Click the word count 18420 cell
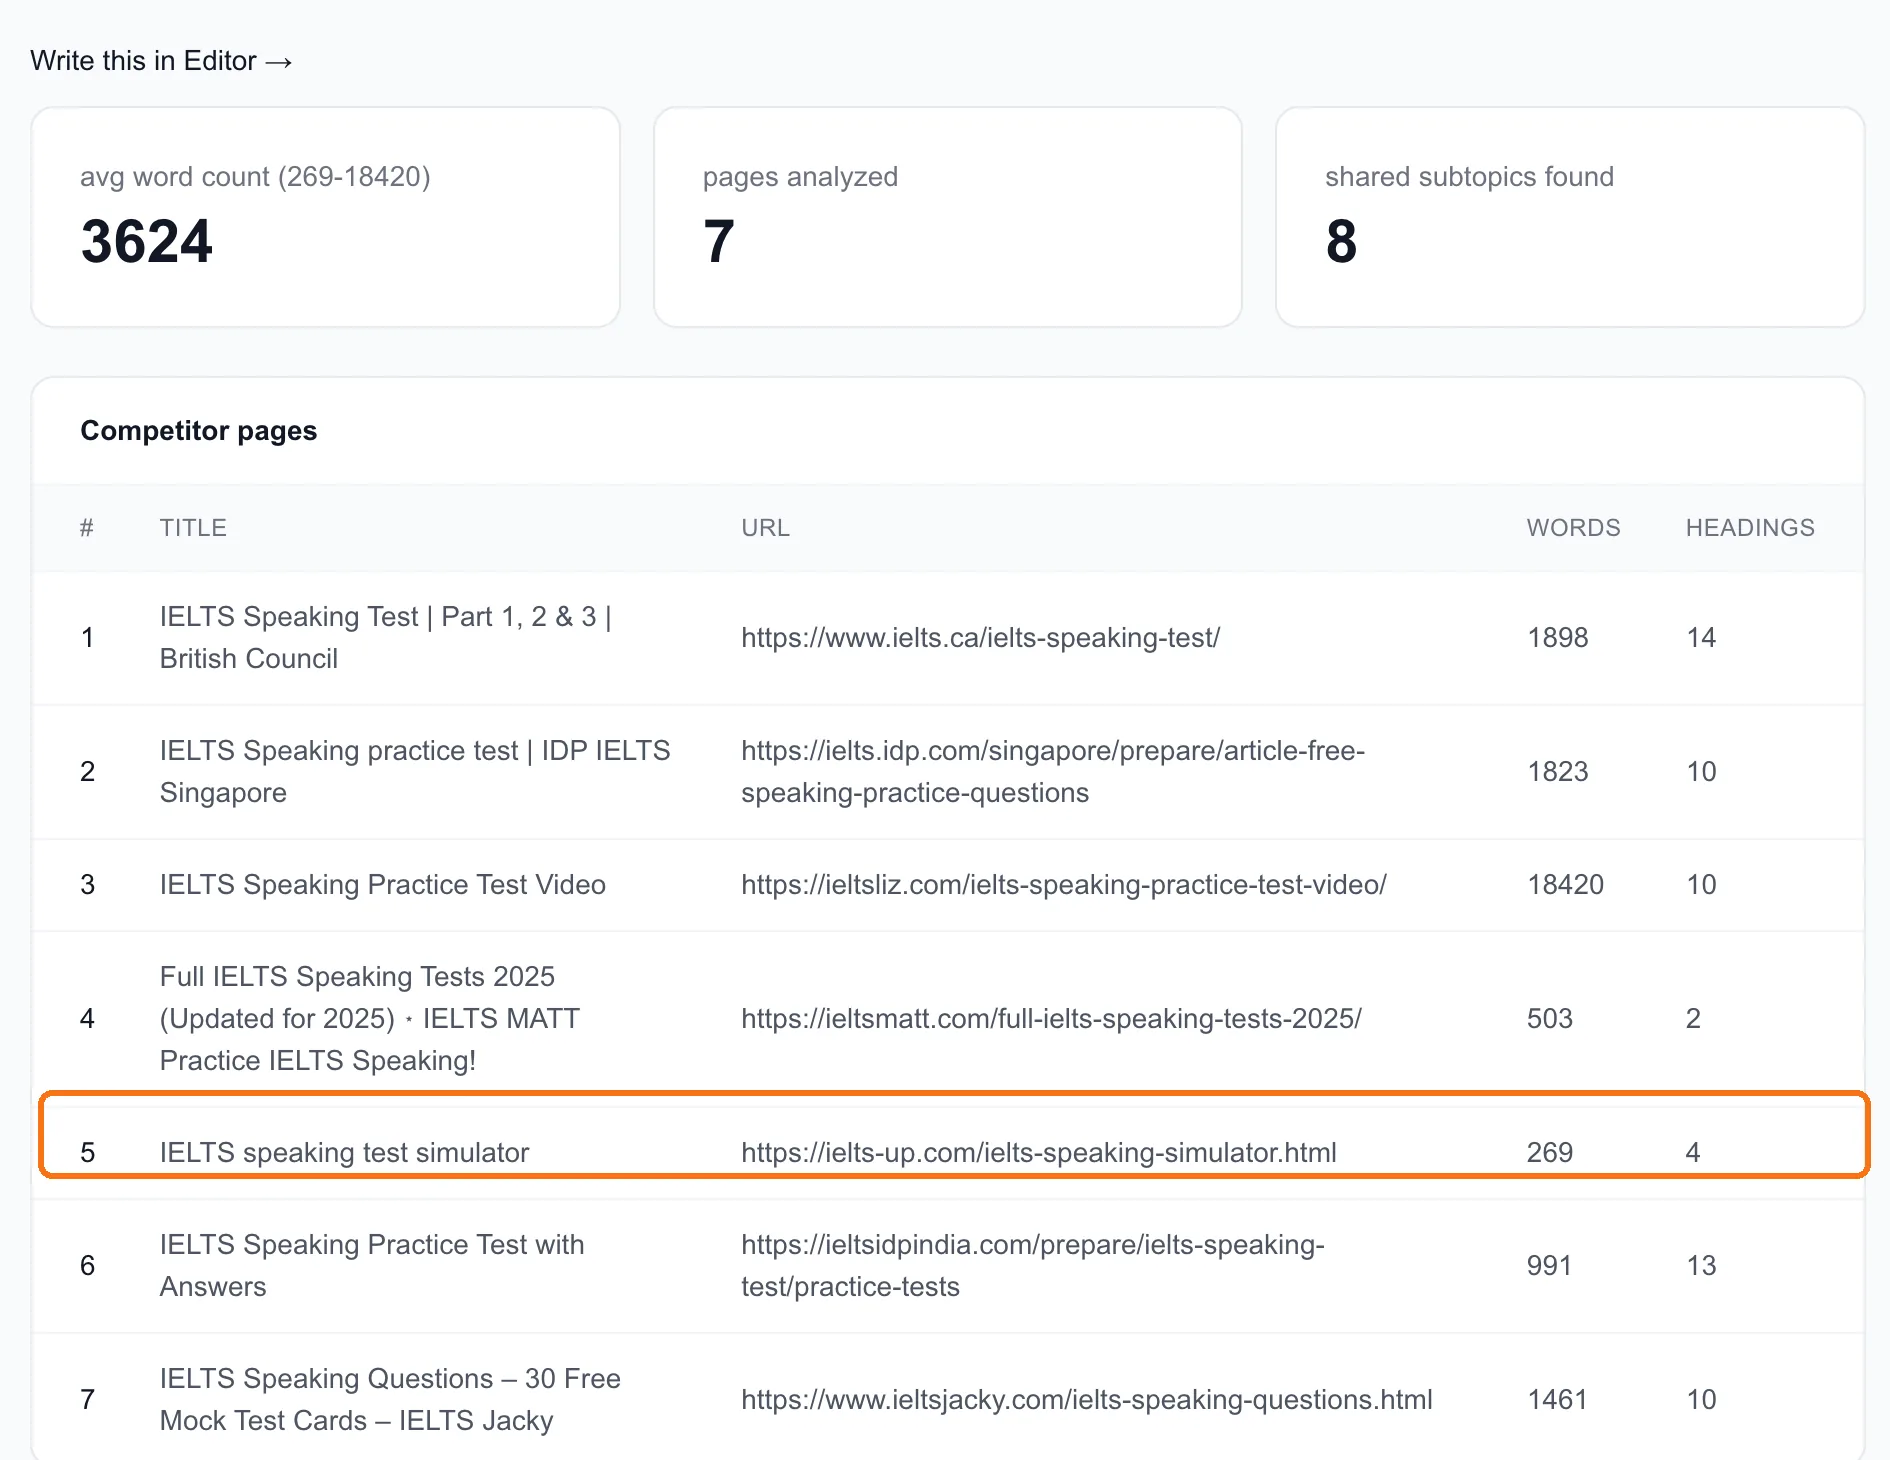Image resolution: width=1890 pixels, height=1460 pixels. click(1565, 885)
